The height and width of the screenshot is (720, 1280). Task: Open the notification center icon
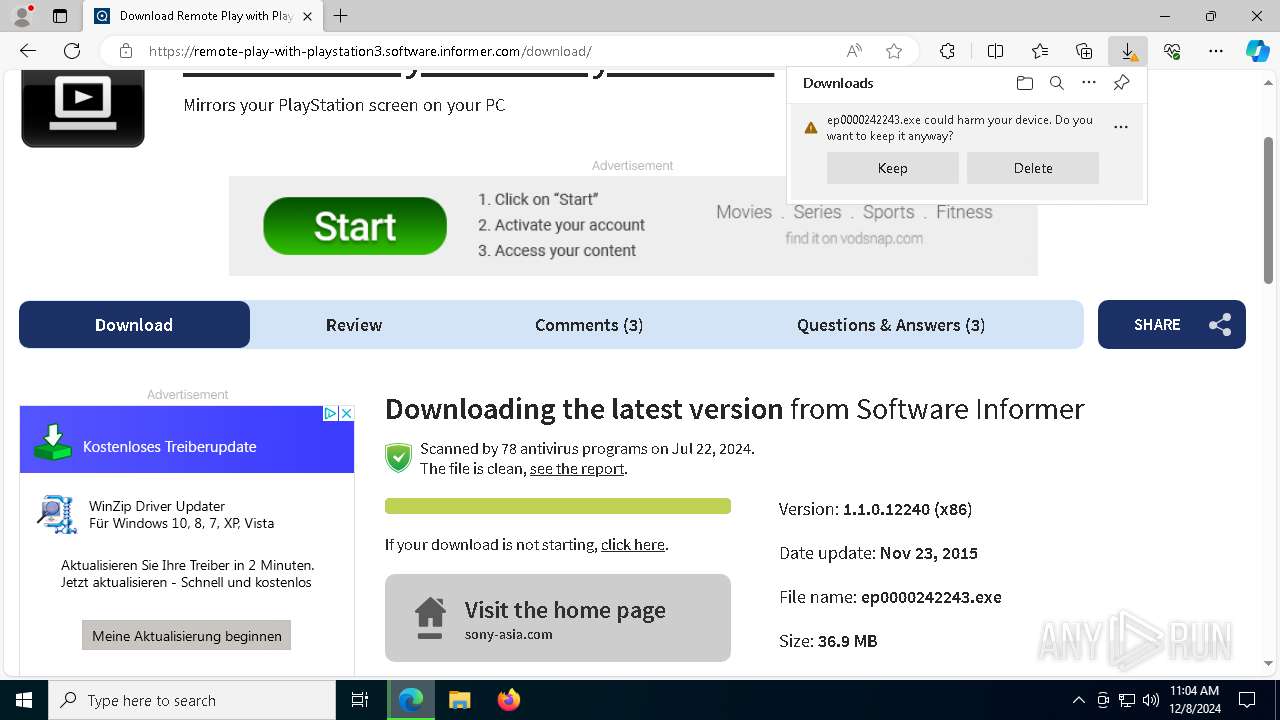click(x=1247, y=700)
